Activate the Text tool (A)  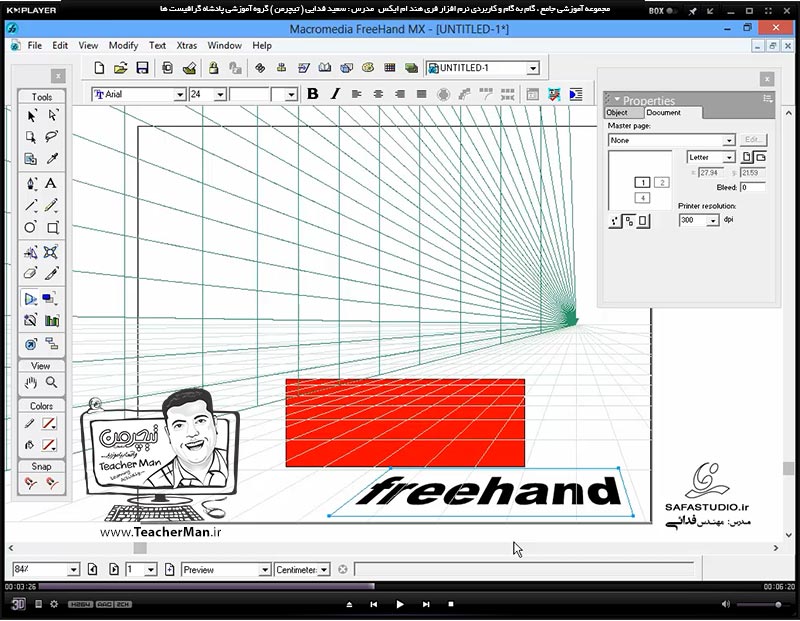pos(51,183)
